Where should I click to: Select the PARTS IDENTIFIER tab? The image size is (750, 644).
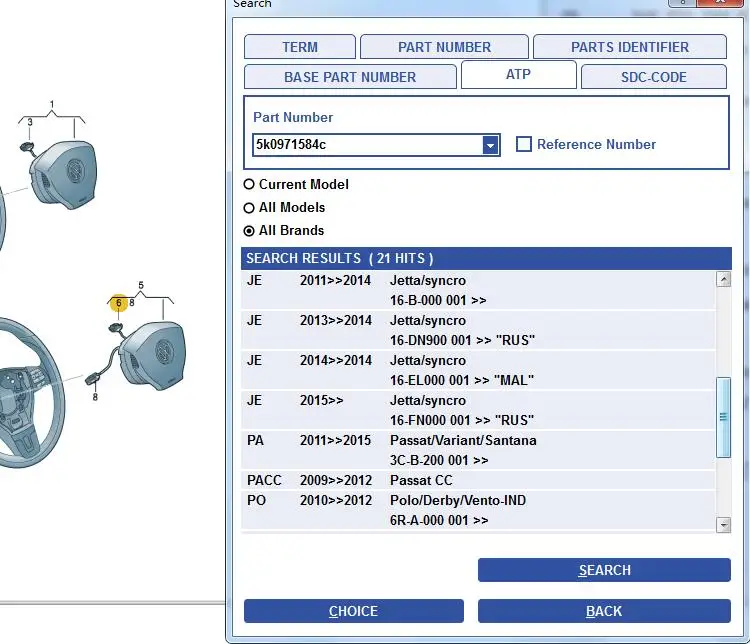point(629,47)
